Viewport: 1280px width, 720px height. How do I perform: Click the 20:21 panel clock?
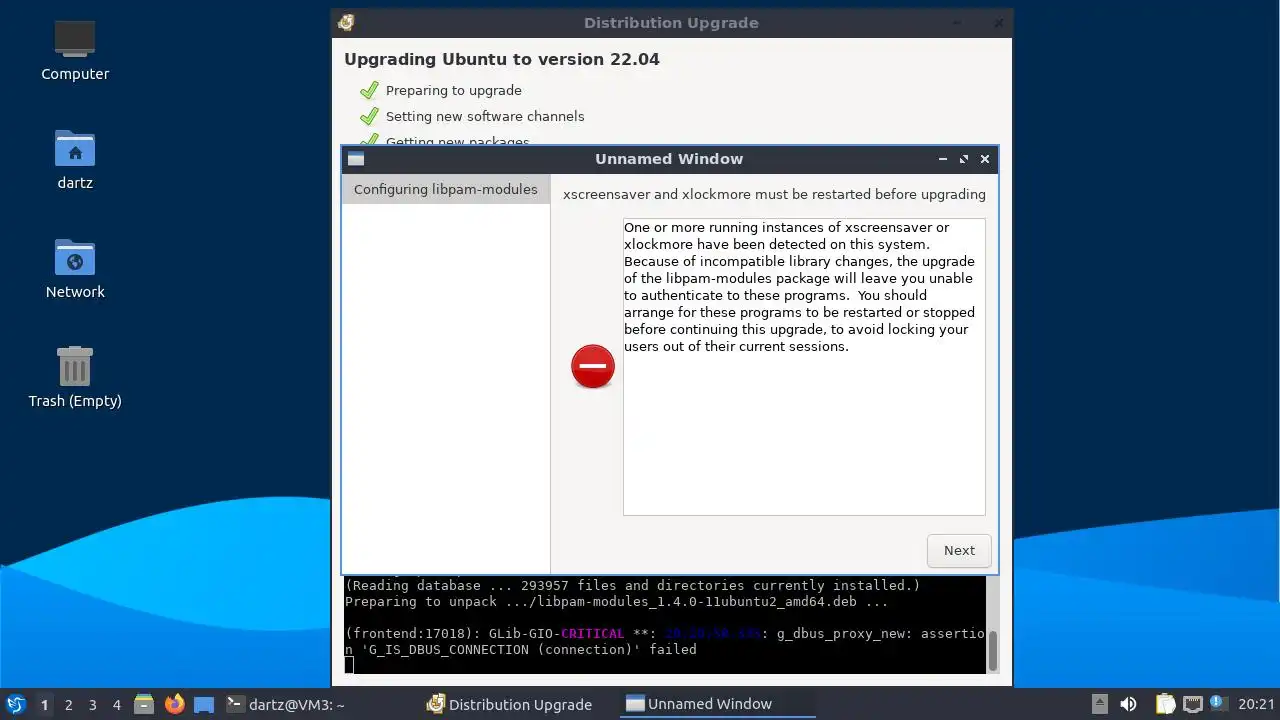(x=1256, y=704)
